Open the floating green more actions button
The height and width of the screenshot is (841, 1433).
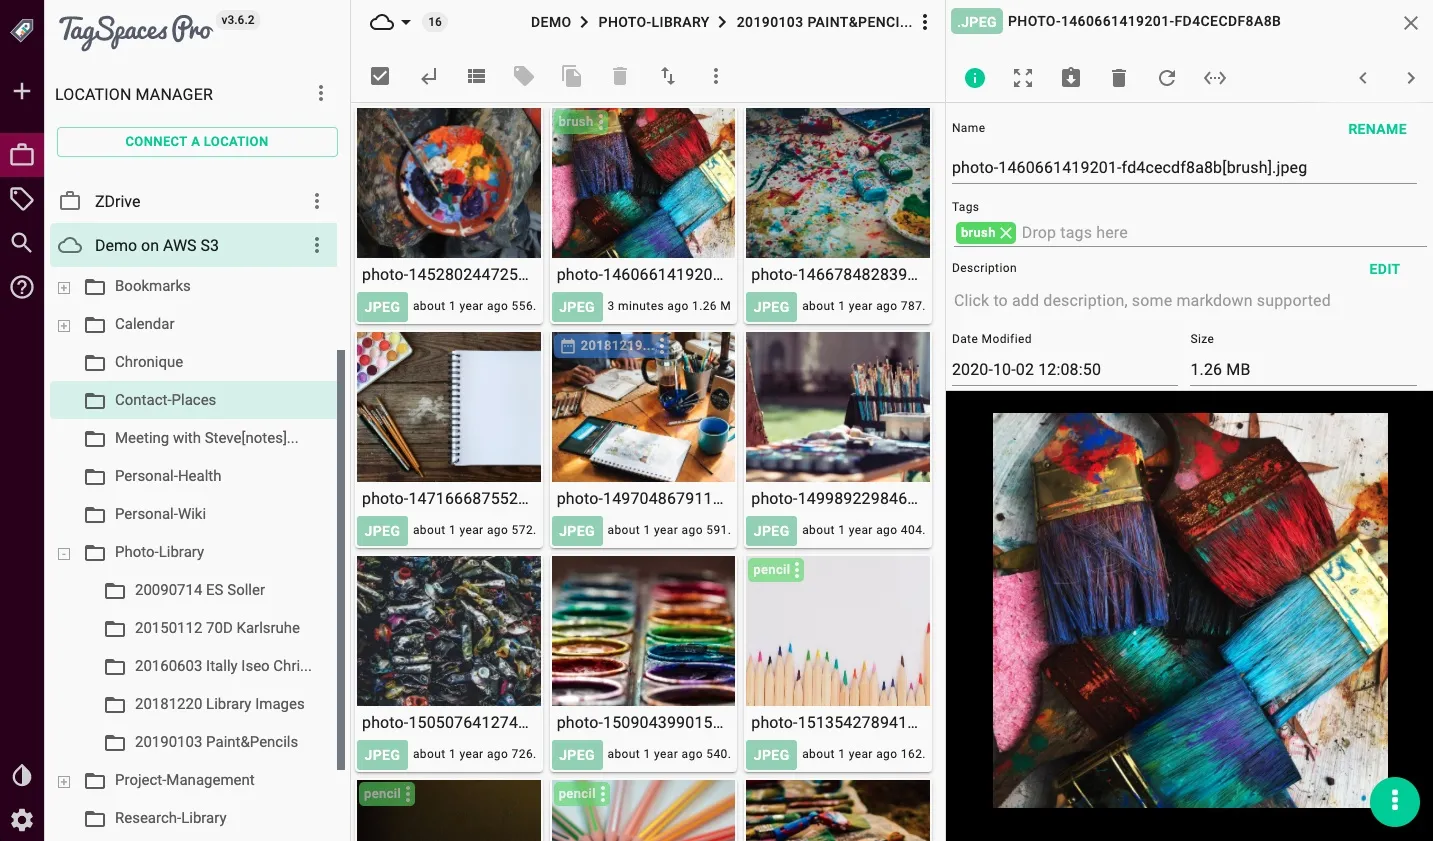click(x=1395, y=802)
